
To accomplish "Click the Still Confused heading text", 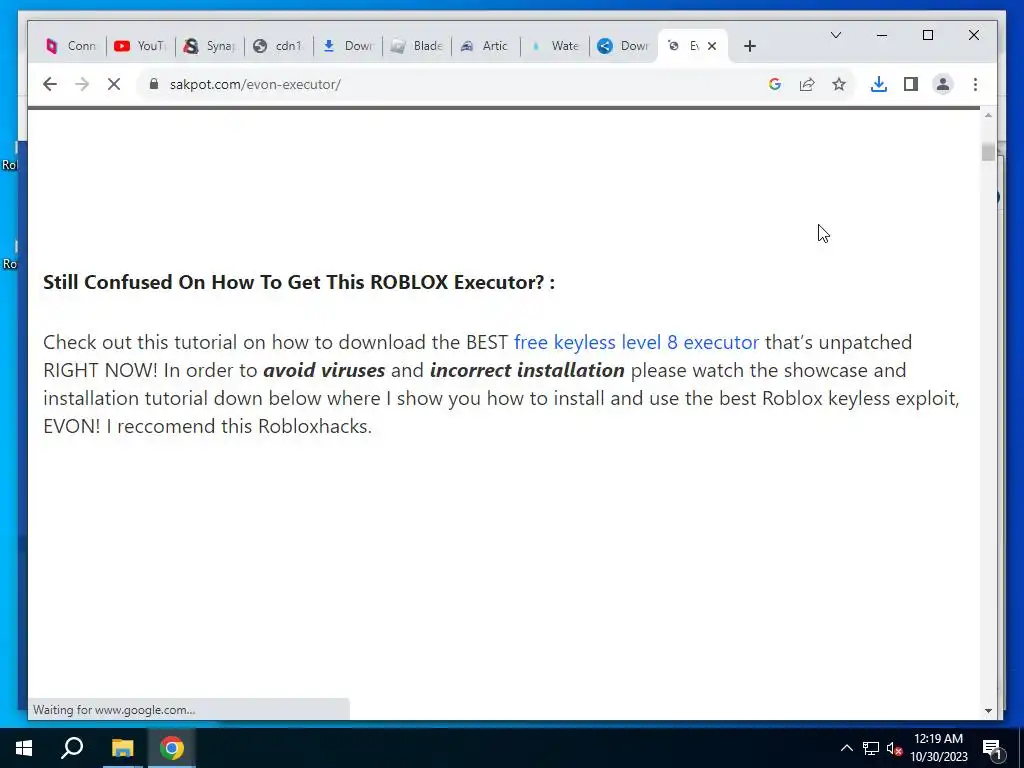I will coord(299,282).
